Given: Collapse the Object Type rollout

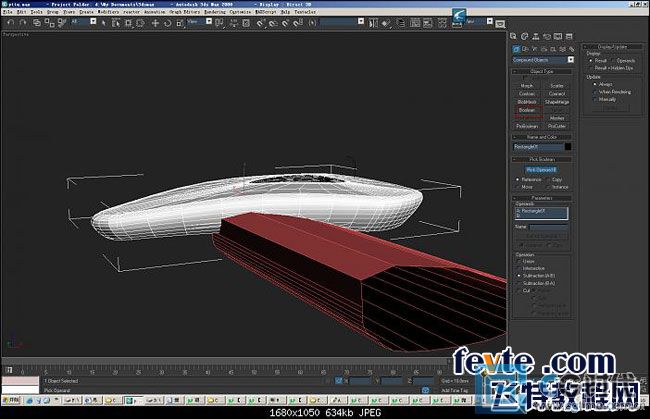Looking at the screenshot, I should click(542, 71).
